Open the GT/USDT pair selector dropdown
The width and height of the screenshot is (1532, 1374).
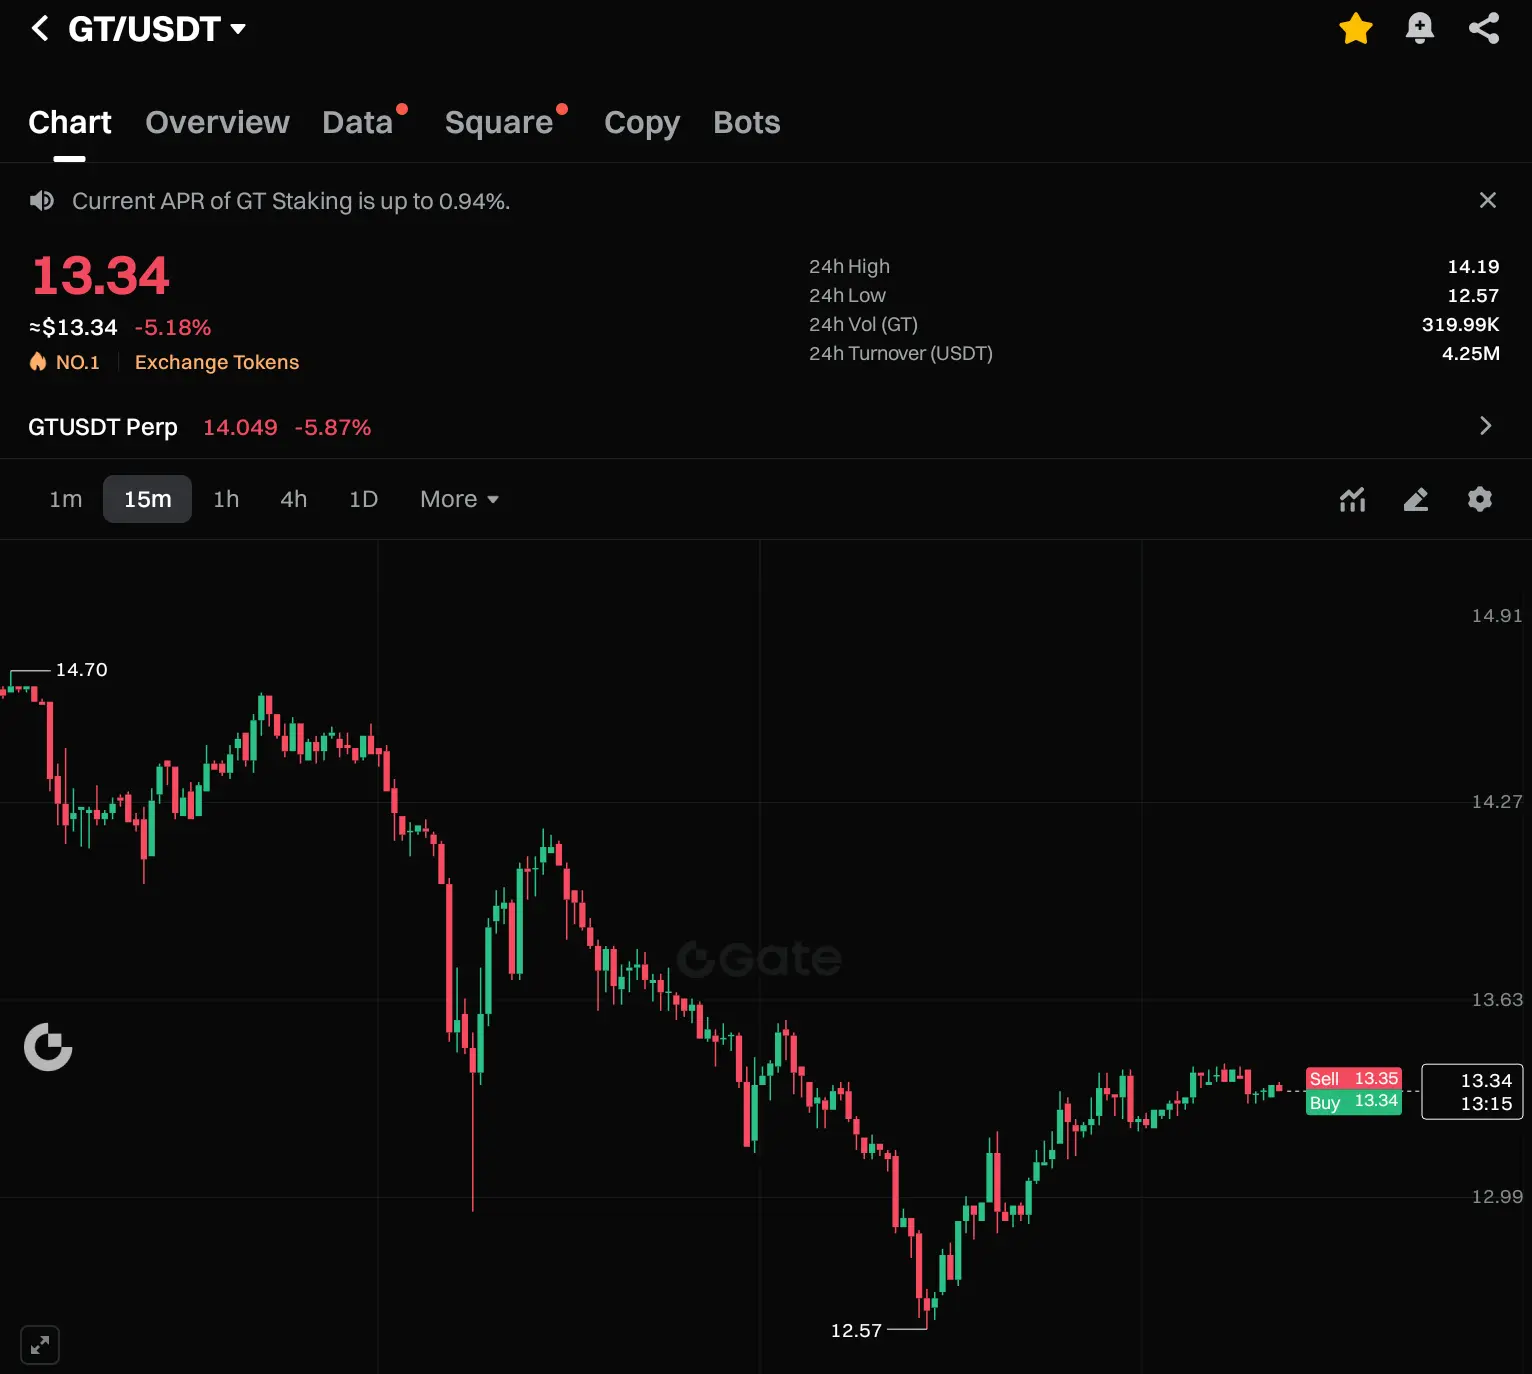tap(157, 29)
